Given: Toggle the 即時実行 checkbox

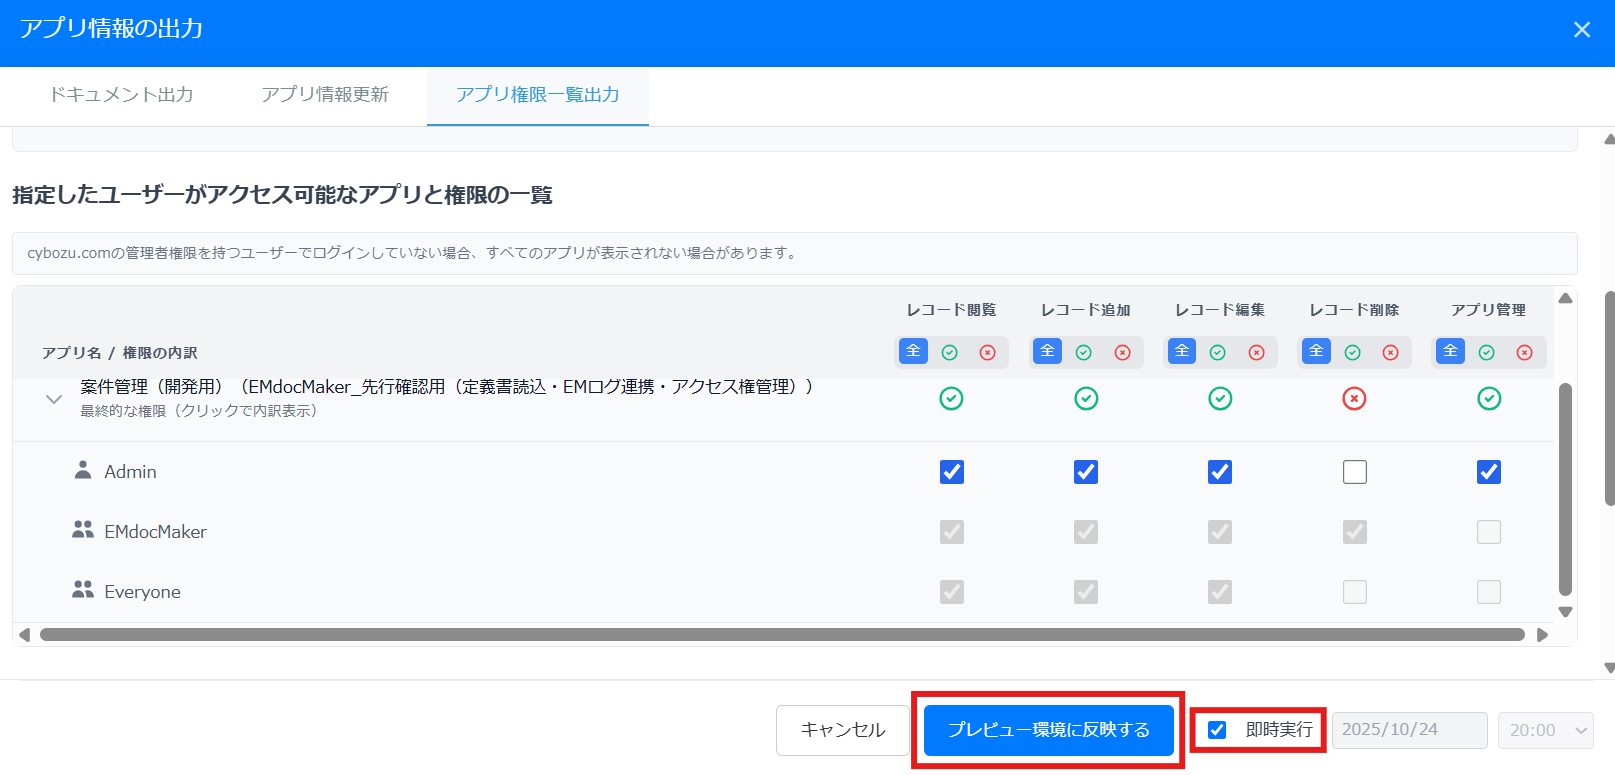Looking at the screenshot, I should 1217,730.
